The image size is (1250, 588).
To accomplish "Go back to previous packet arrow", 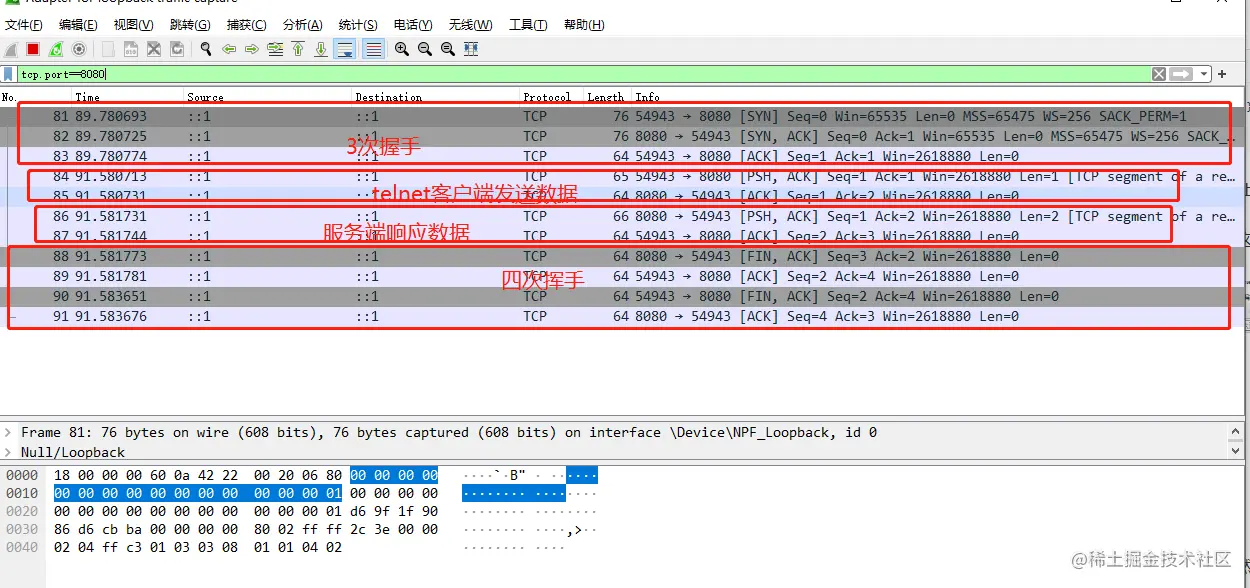I will (x=229, y=49).
